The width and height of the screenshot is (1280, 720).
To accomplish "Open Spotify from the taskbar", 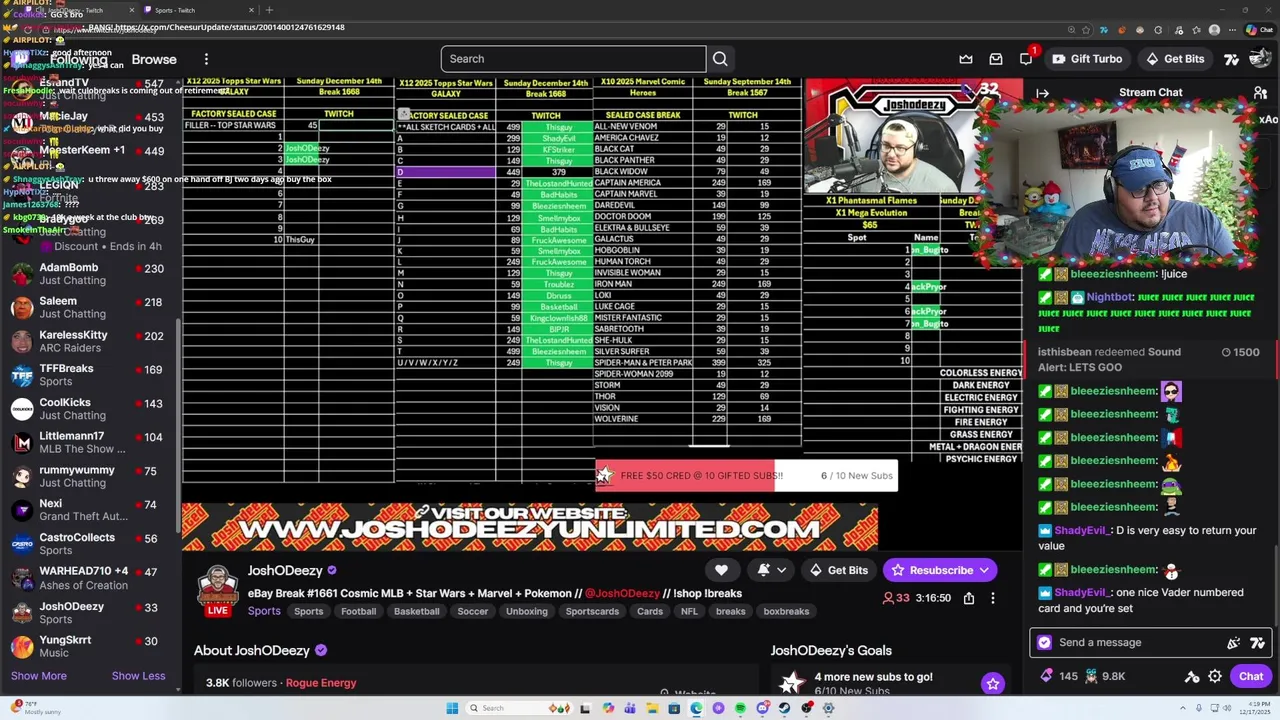I will click(740, 708).
